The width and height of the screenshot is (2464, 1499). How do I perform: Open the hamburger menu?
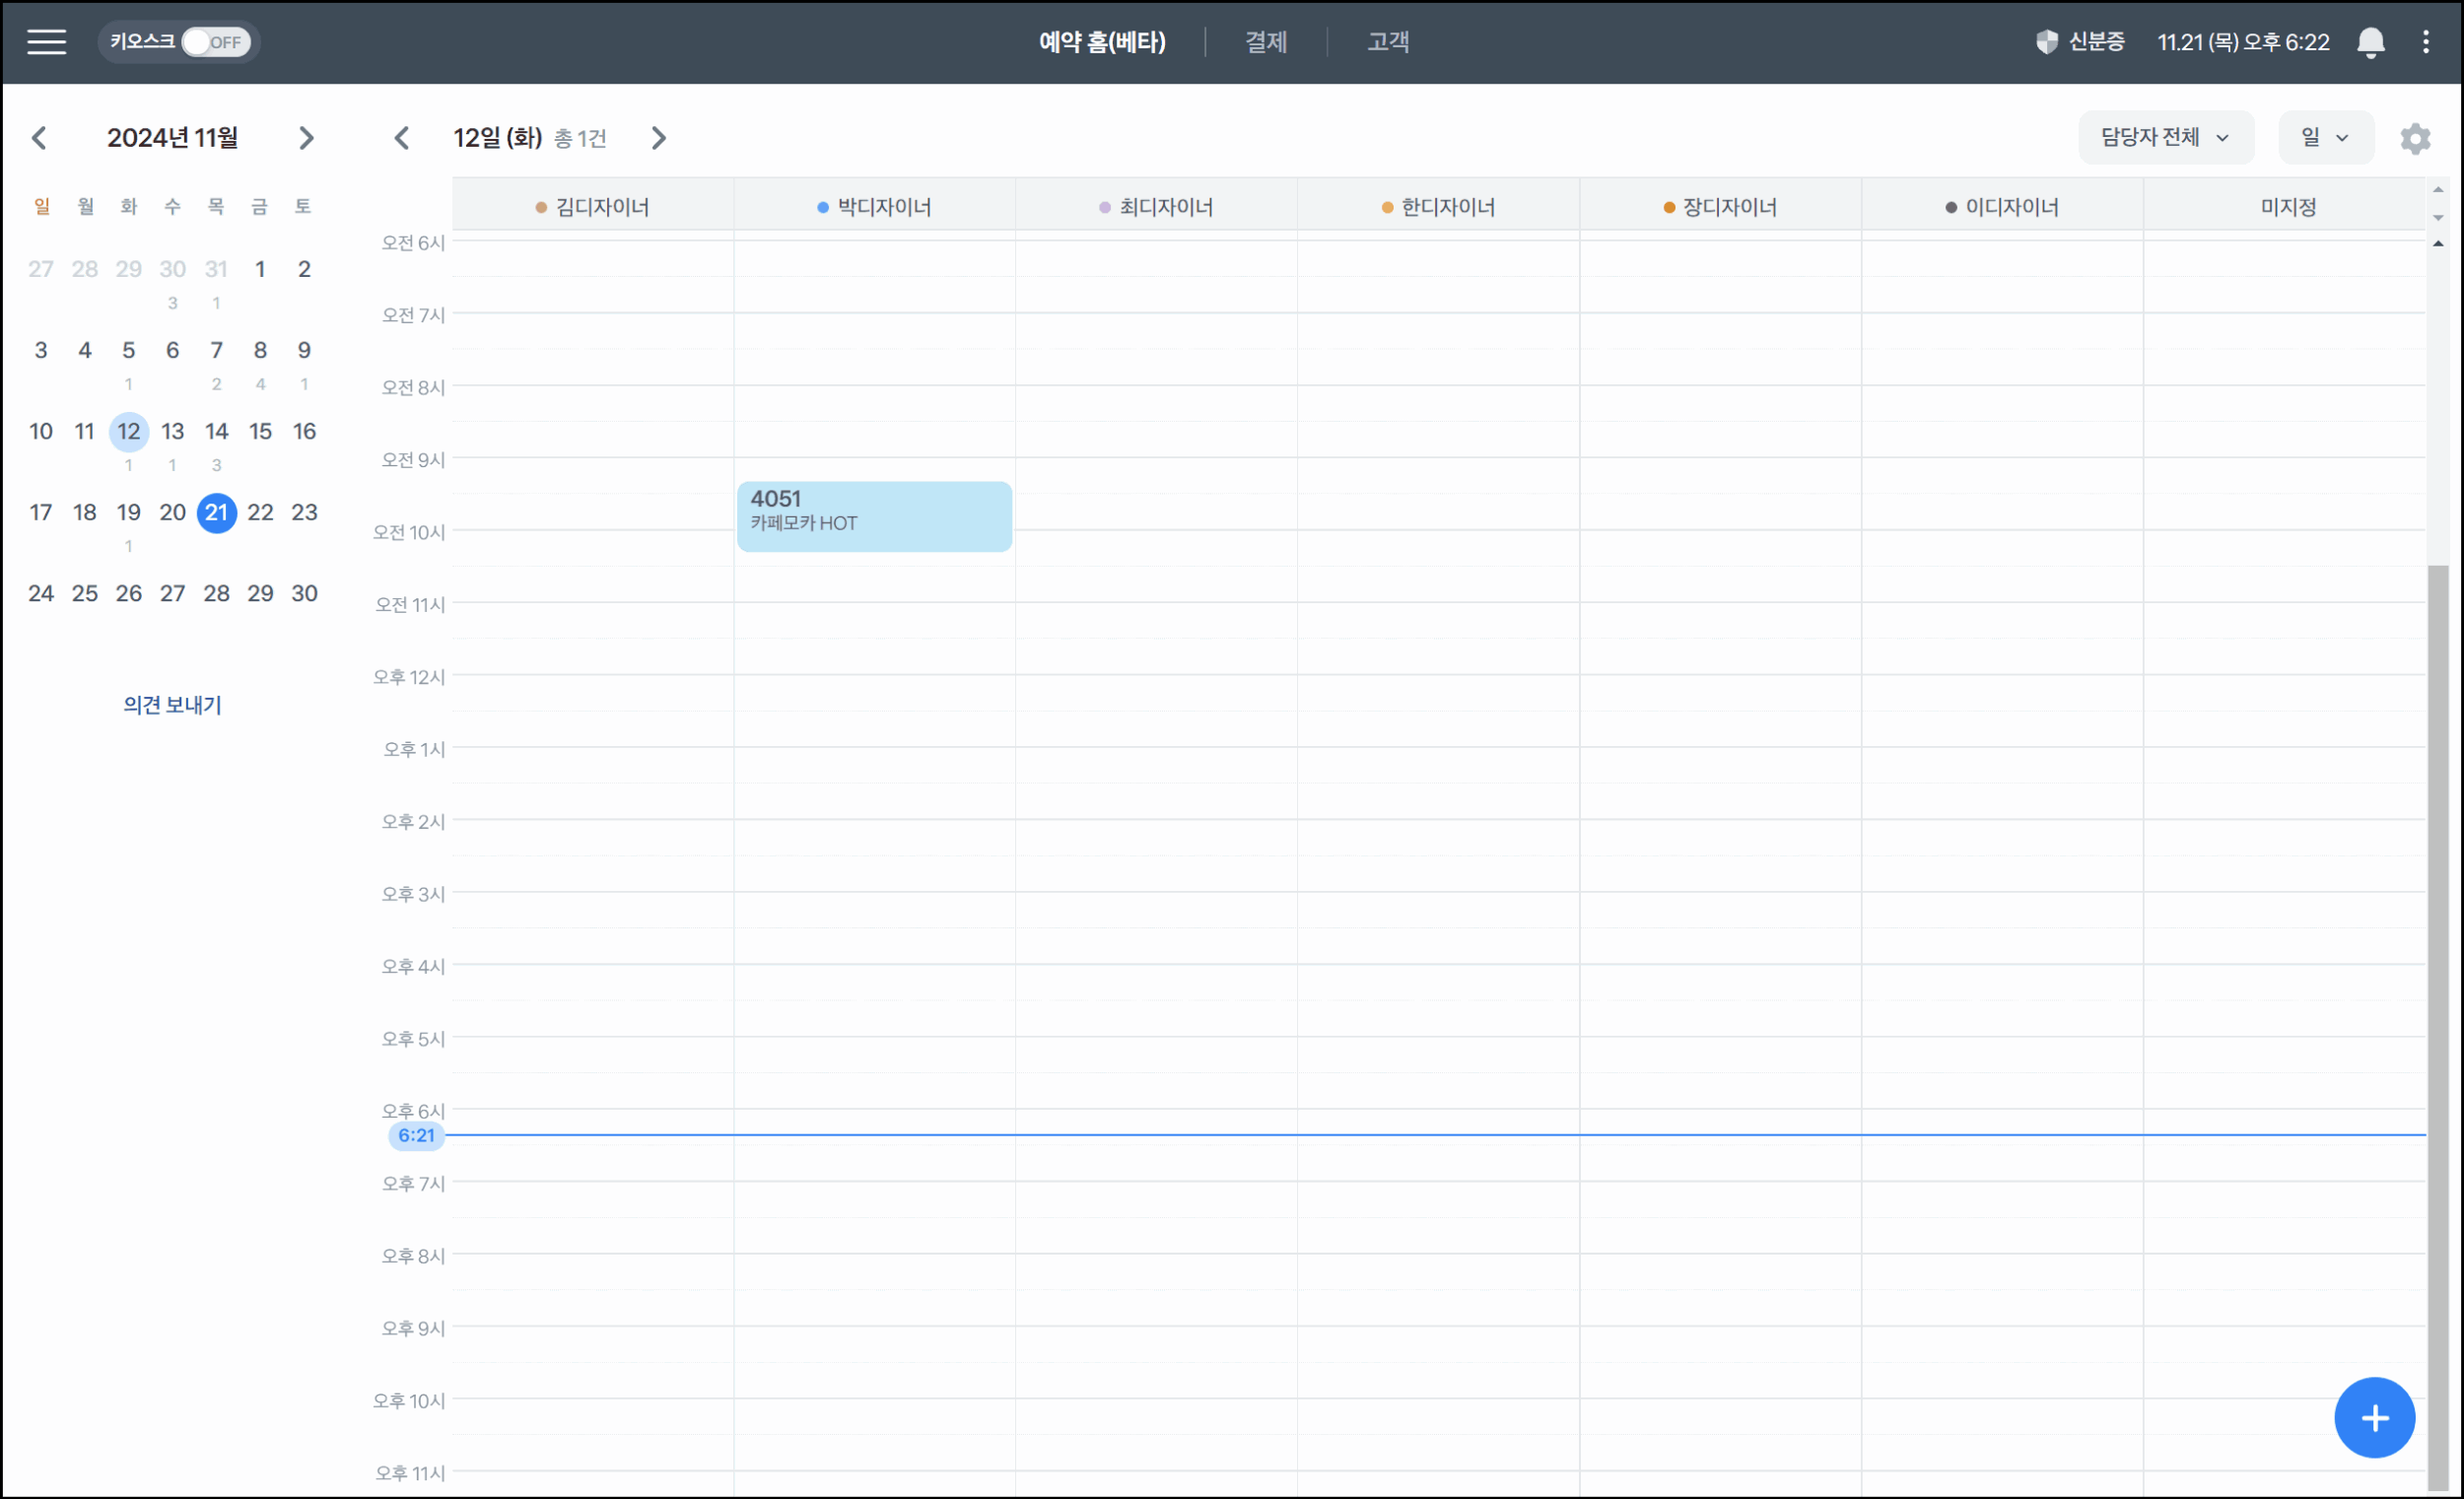(46, 42)
